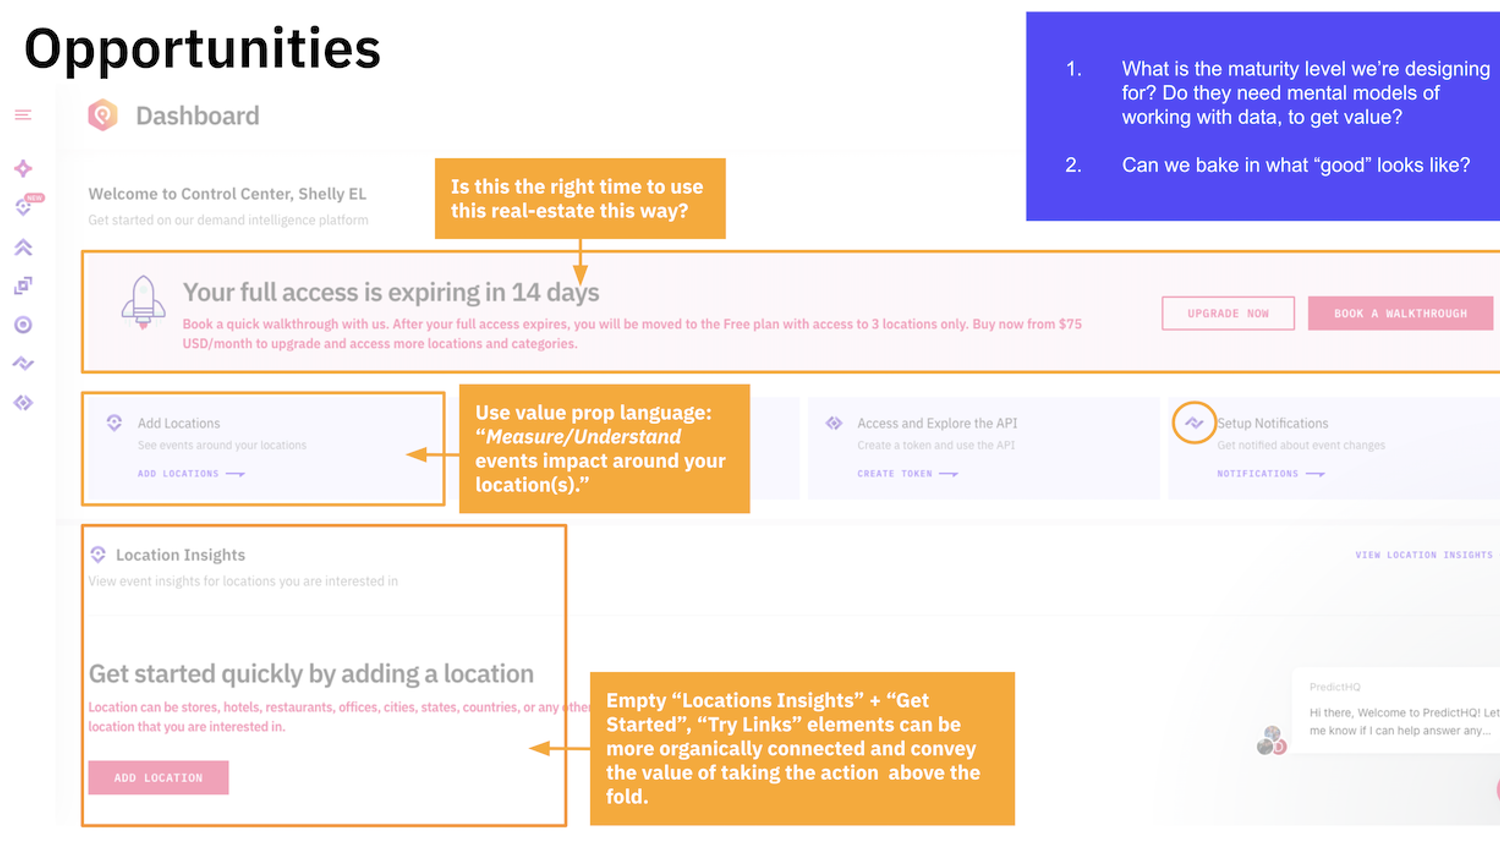Book a walkthrough via the pink button
1500x844 pixels.
[x=1400, y=313]
